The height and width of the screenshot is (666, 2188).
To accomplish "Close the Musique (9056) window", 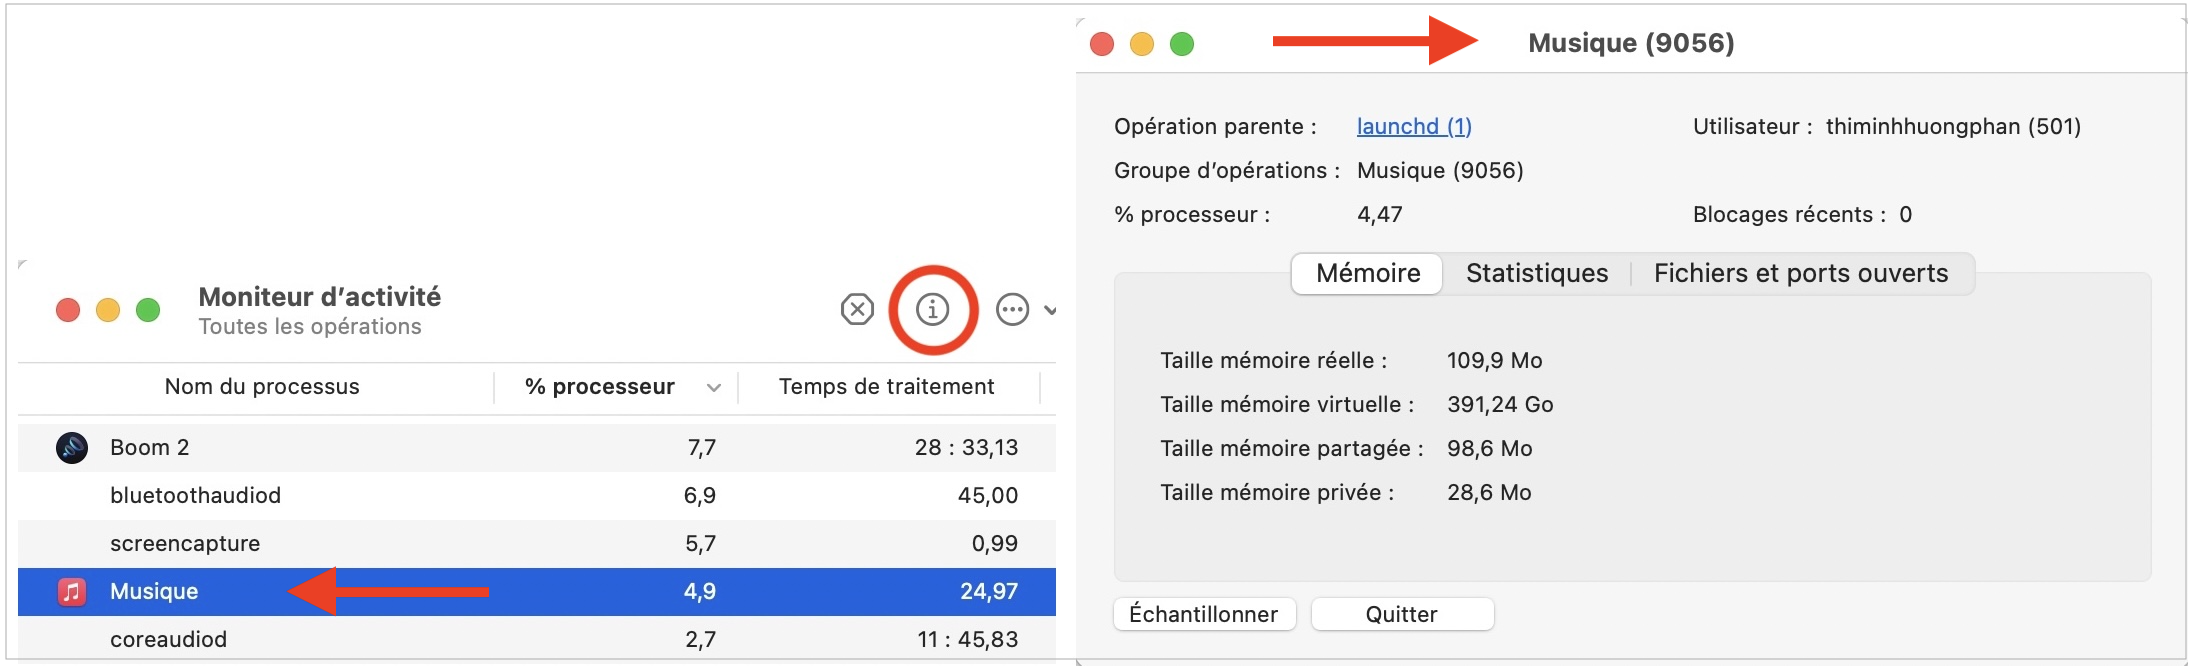I will click(1101, 44).
